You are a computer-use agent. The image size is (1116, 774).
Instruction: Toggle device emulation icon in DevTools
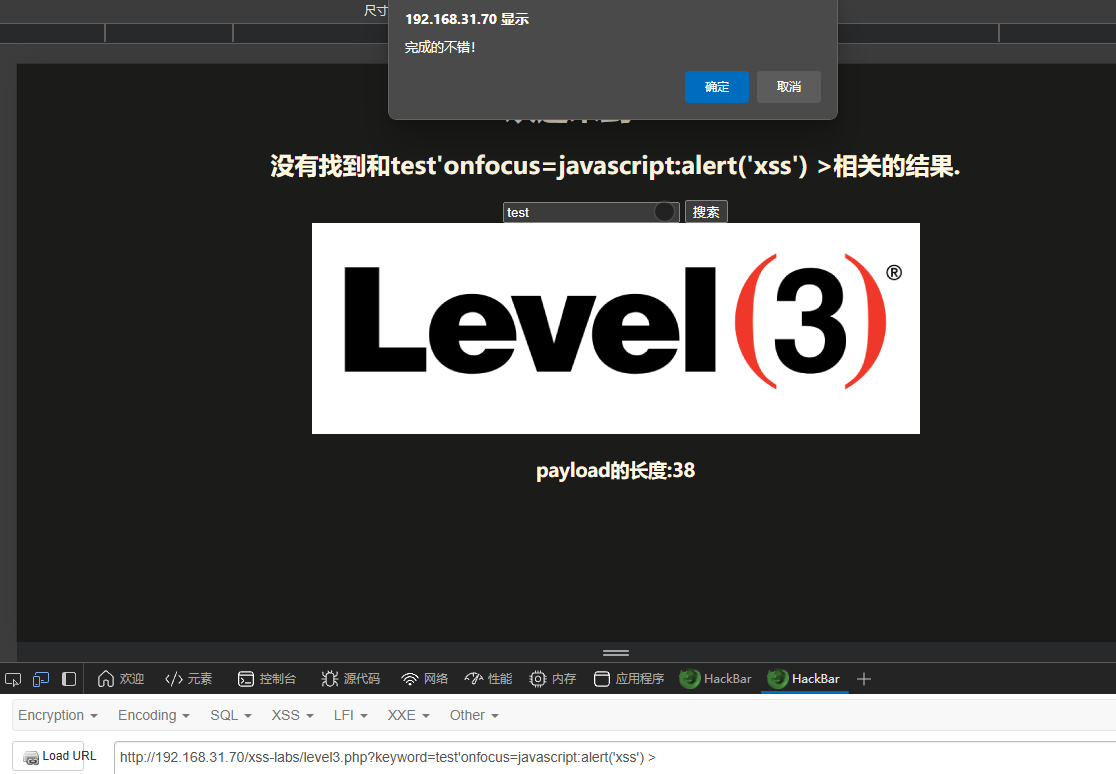(x=41, y=679)
